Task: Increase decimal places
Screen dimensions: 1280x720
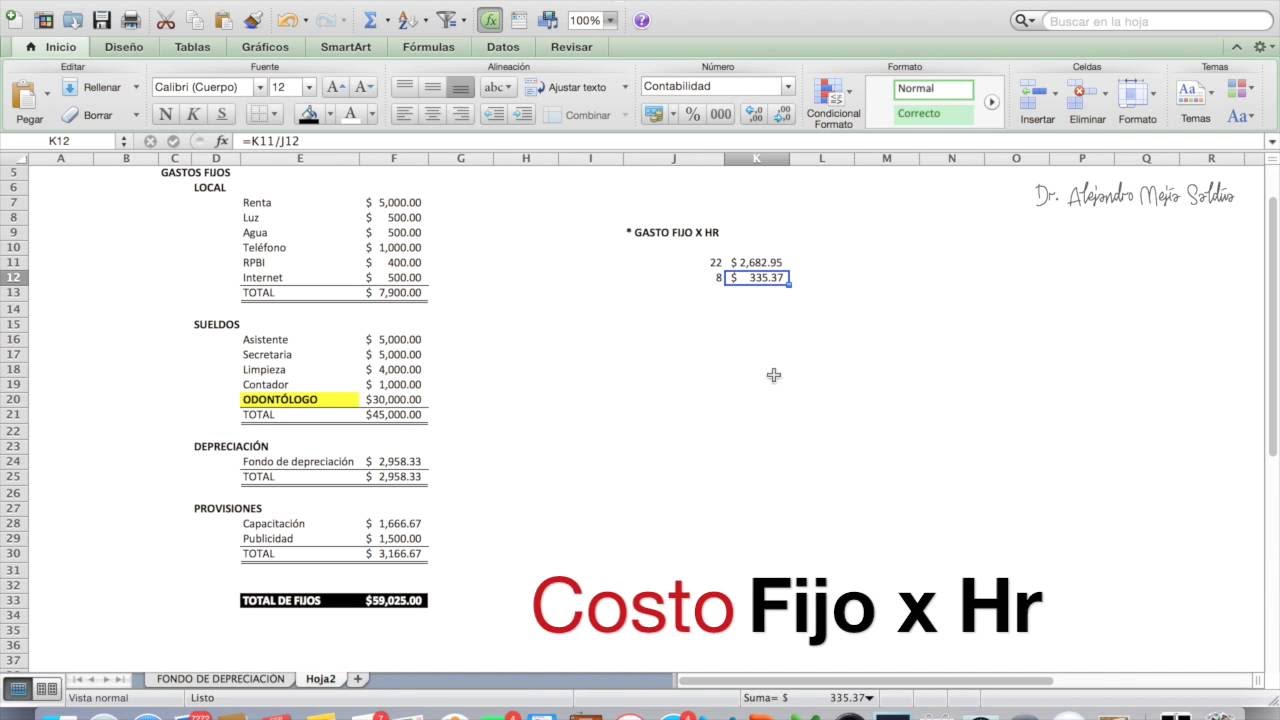Action: pyautogui.click(x=755, y=114)
